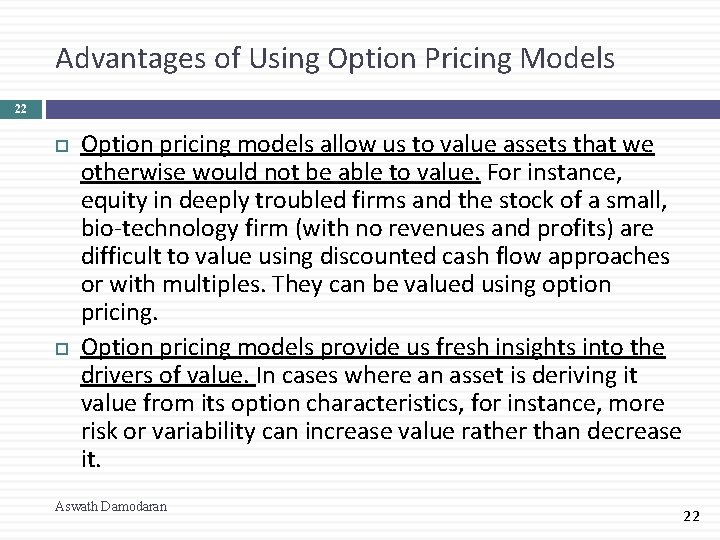The height and width of the screenshot is (540, 720).
Task: Click the slide number badge at top left
Action: click(20, 104)
